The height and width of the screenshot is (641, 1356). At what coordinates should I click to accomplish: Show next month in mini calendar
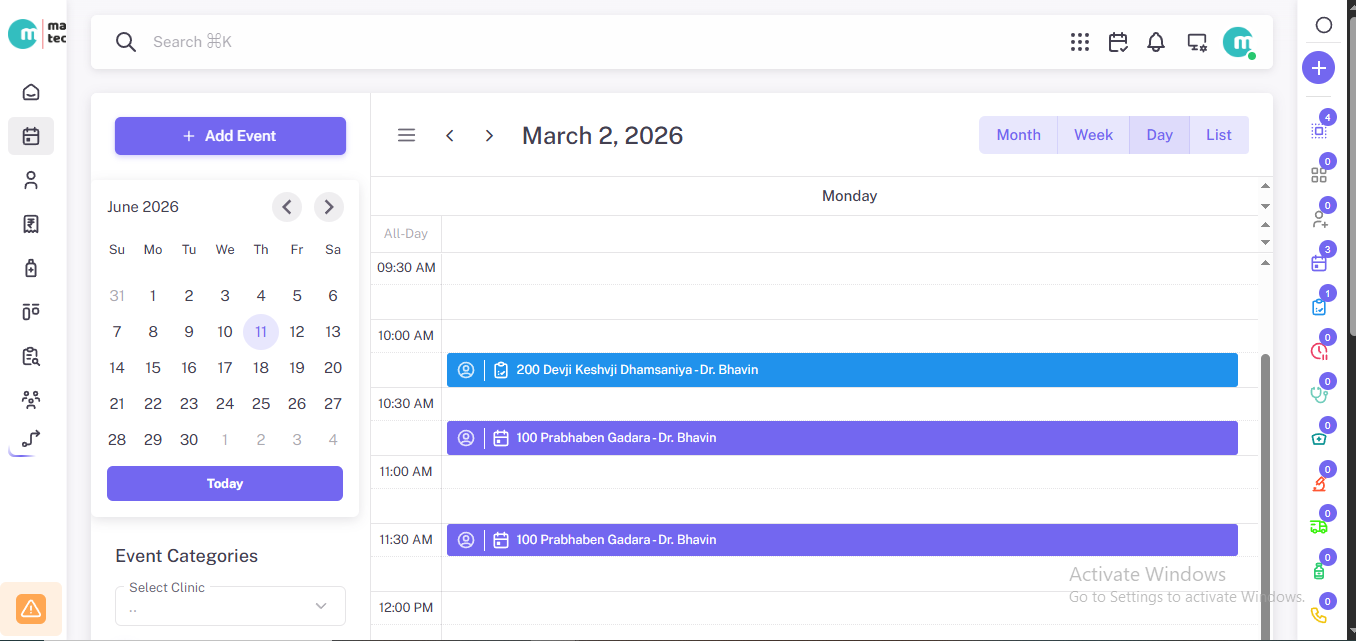pyautogui.click(x=328, y=207)
